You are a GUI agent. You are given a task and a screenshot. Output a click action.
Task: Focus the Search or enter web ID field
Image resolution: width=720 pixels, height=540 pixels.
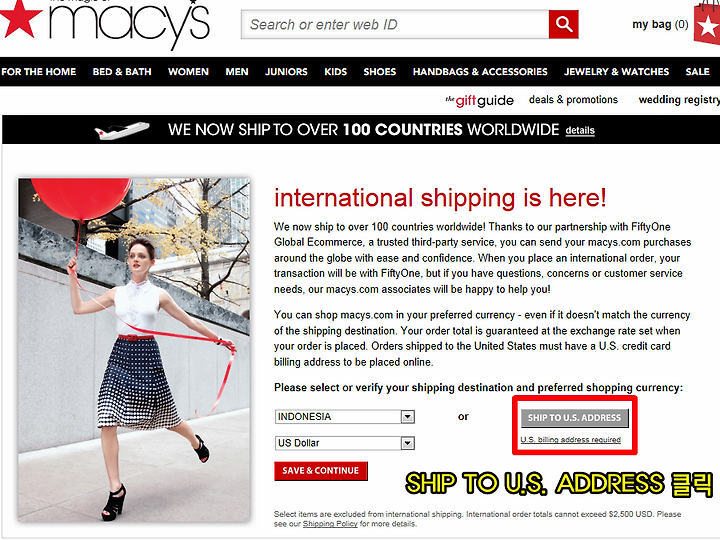tap(395, 24)
